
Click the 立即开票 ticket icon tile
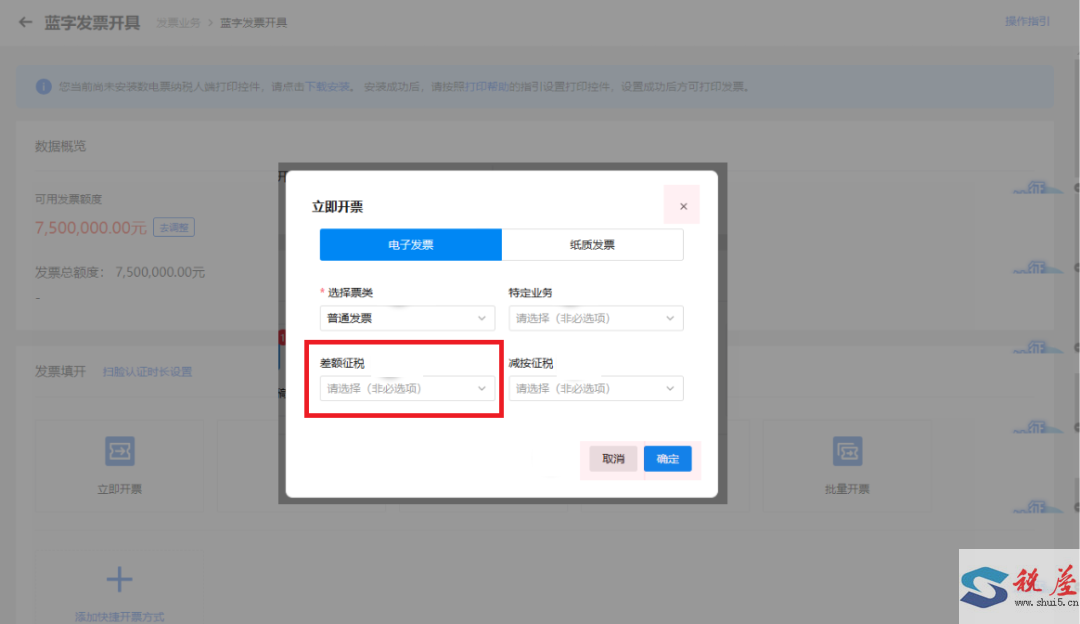coord(120,452)
